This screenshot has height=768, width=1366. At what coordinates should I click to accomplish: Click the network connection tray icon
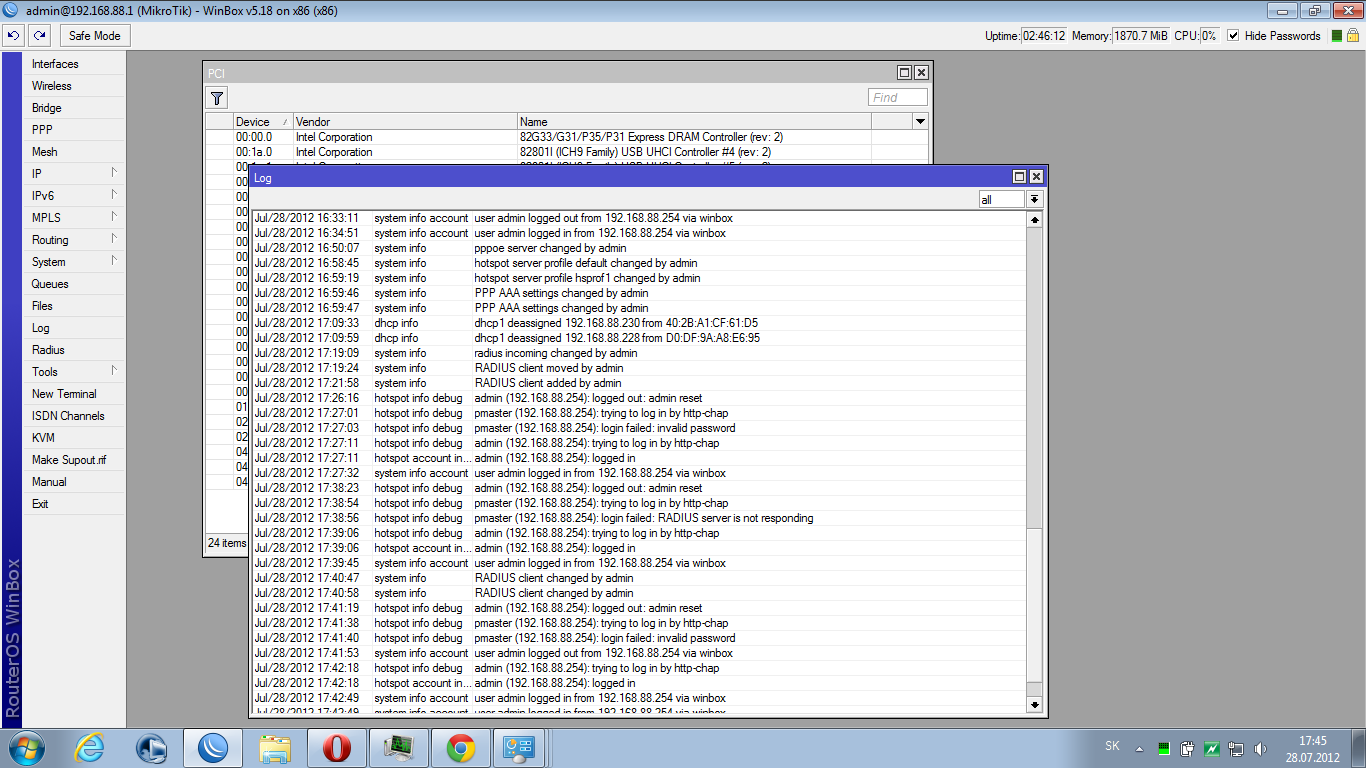tap(1236, 748)
